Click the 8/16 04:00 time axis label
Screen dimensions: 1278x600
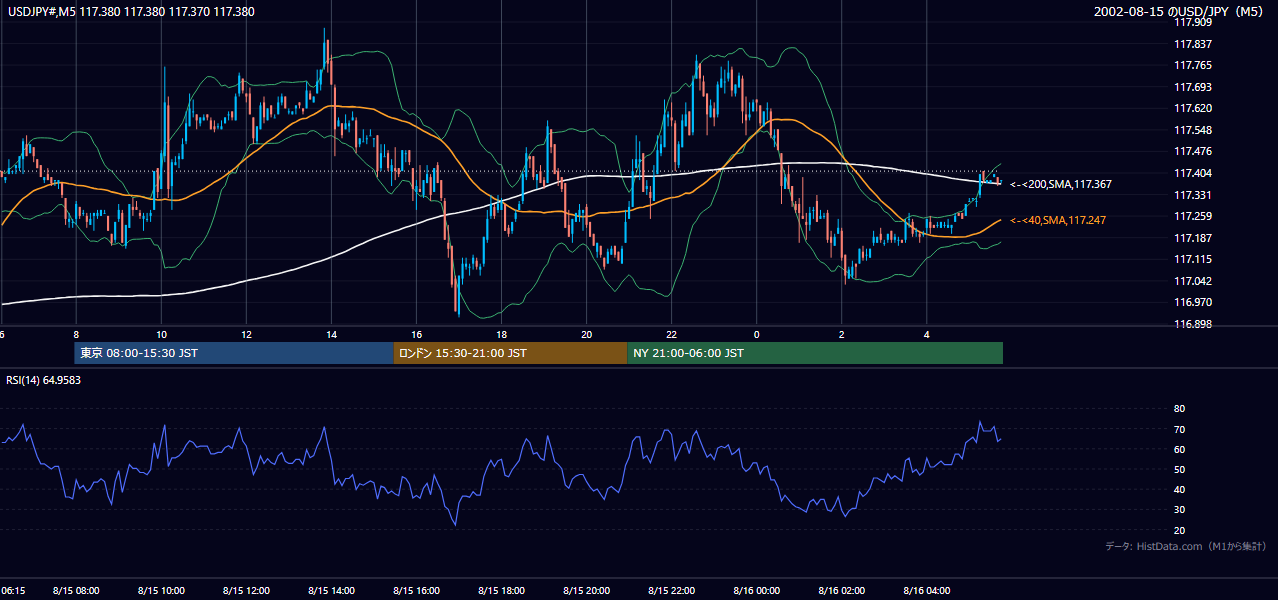pos(926,591)
